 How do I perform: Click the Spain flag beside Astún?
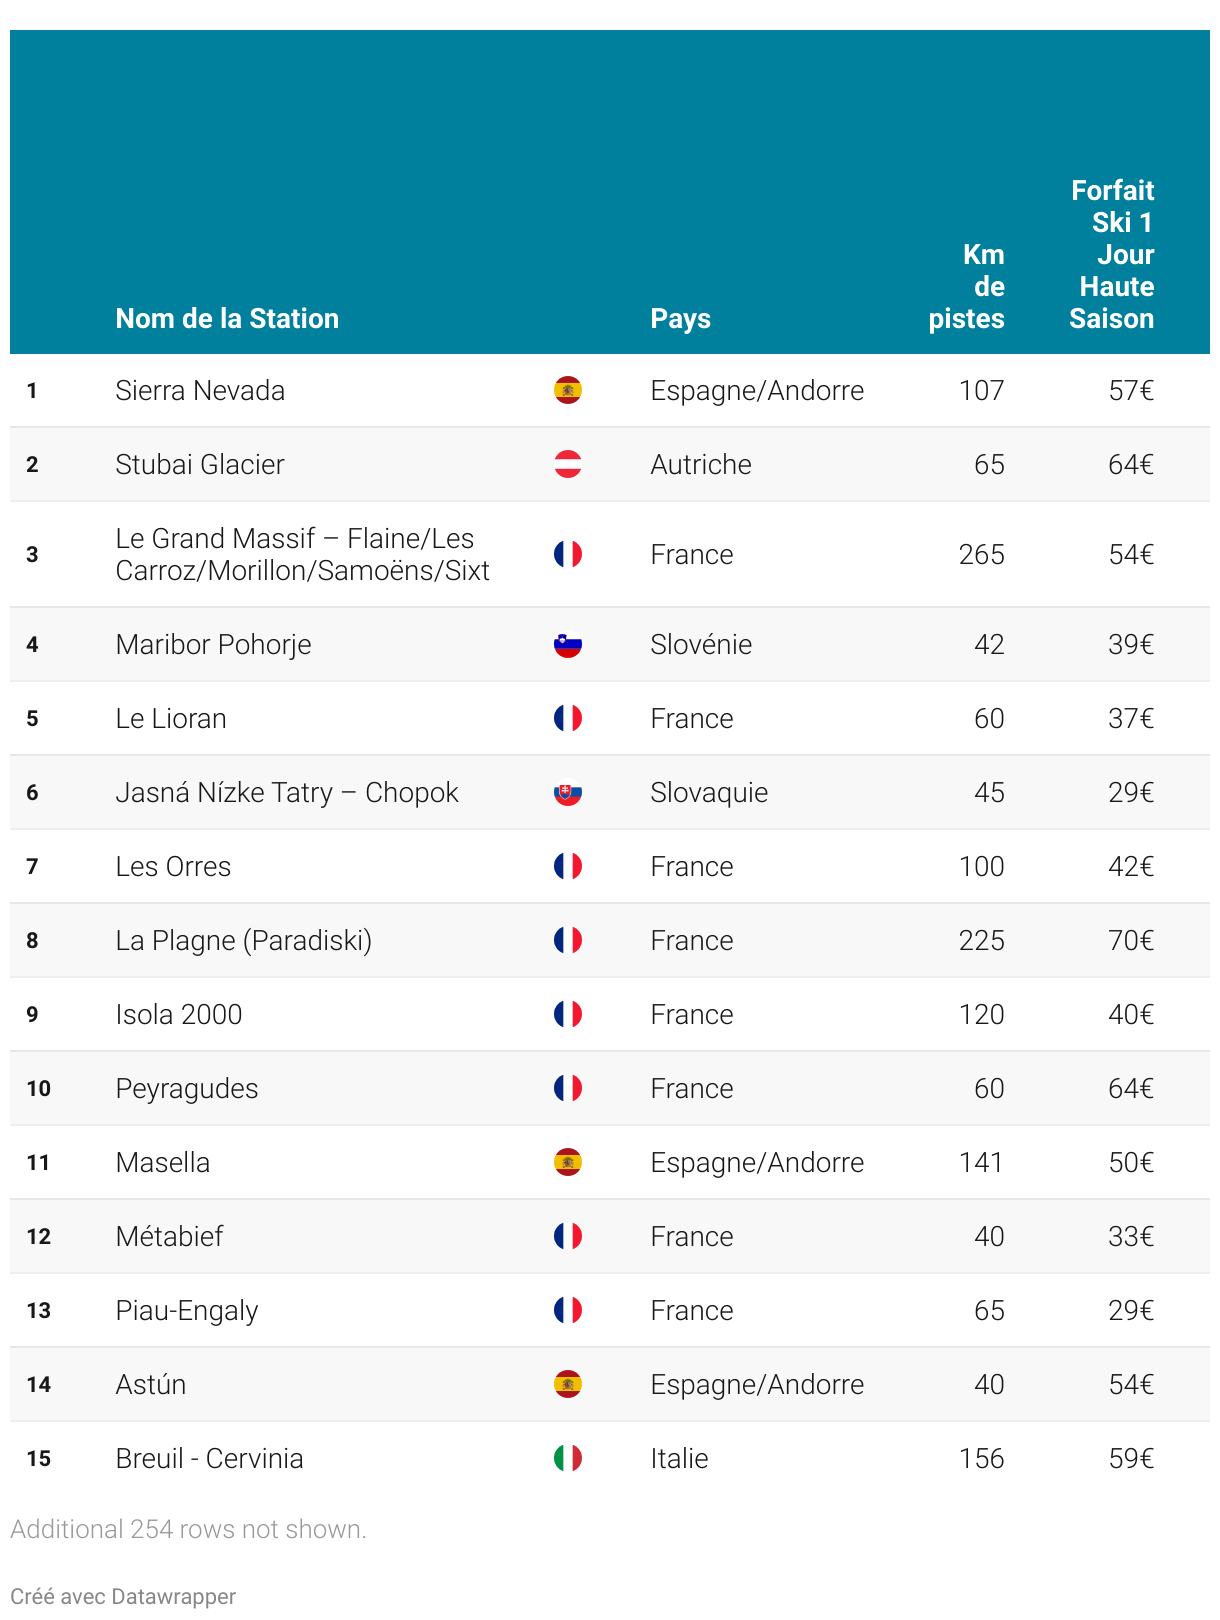pos(568,1384)
